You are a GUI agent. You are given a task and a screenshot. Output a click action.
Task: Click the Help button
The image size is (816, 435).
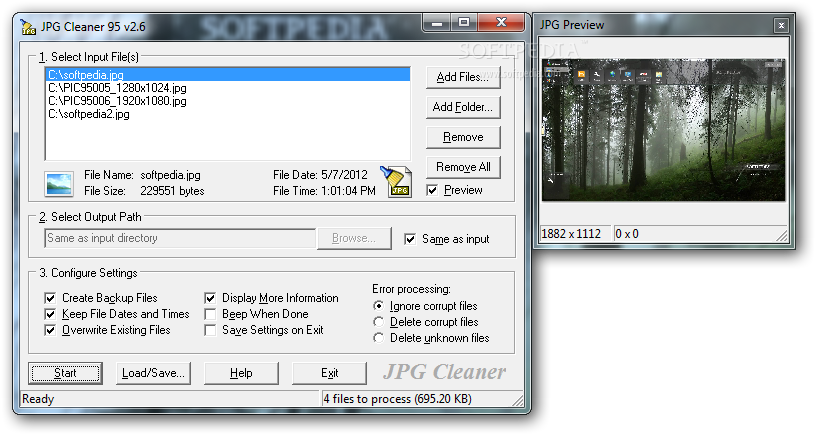(x=241, y=373)
